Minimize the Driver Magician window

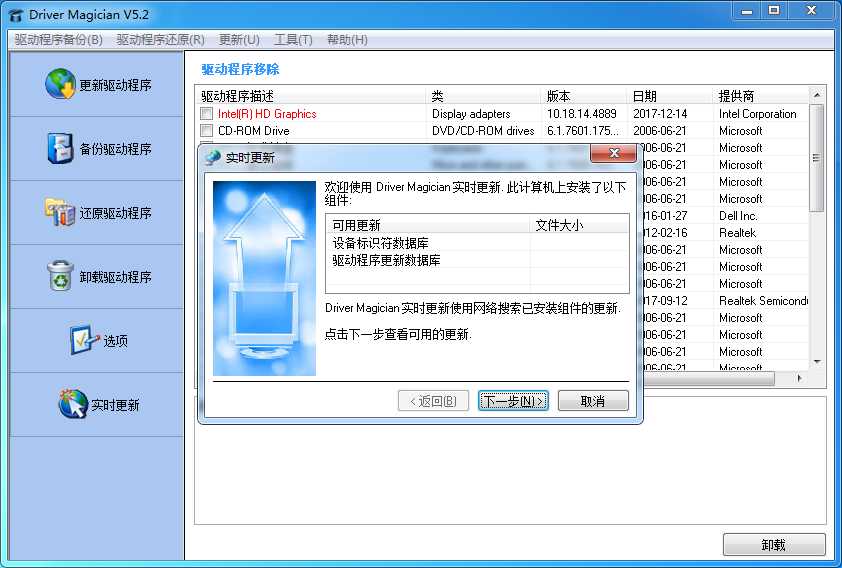pos(747,11)
